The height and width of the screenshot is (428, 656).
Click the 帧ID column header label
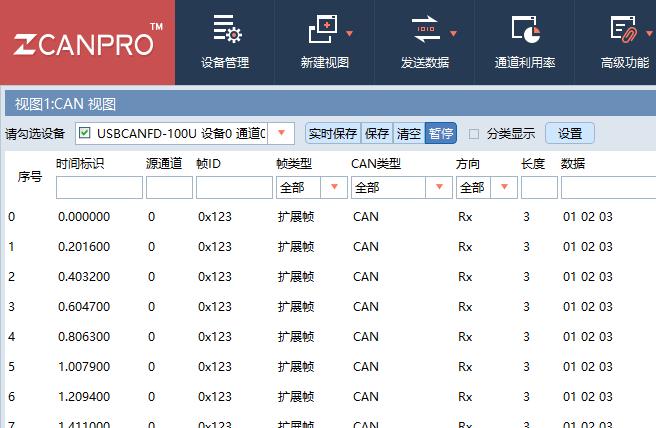pos(208,163)
